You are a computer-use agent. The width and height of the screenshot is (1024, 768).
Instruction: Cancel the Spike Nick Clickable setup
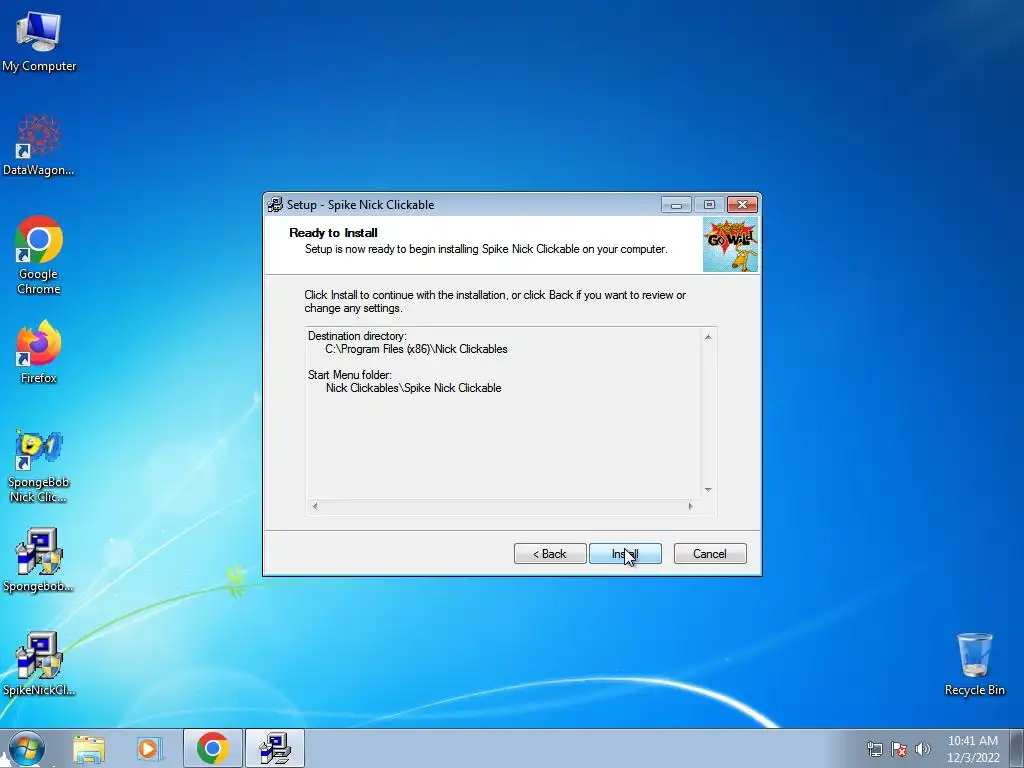(x=710, y=554)
